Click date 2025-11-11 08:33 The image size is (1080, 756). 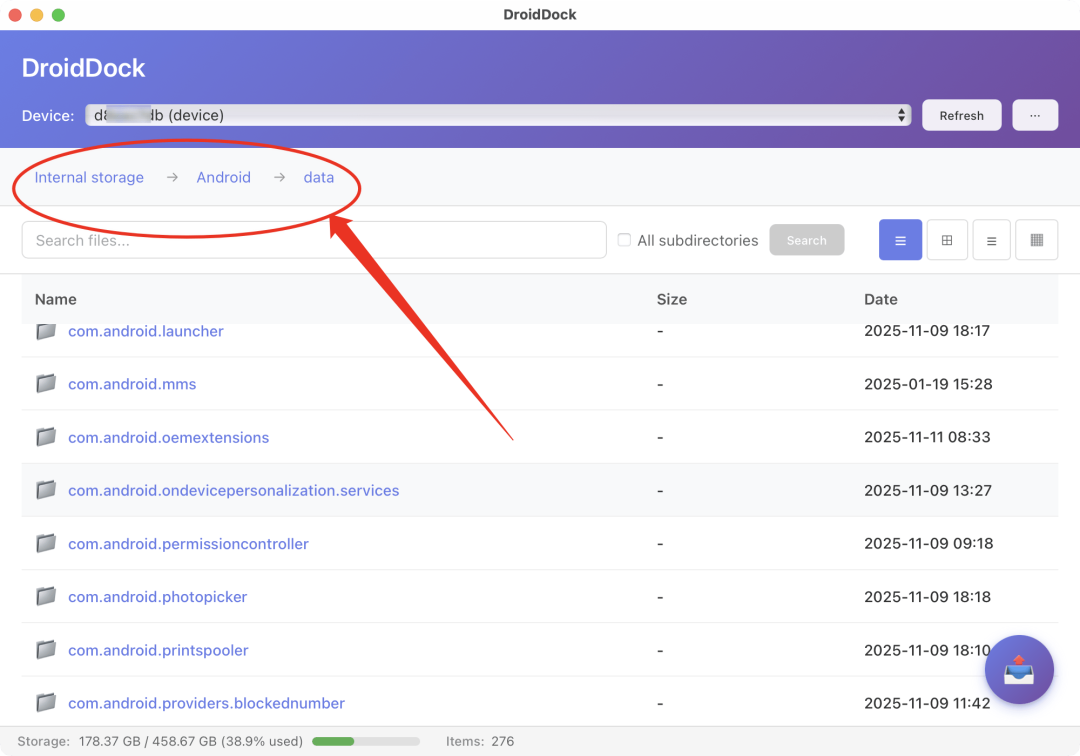[927, 437]
